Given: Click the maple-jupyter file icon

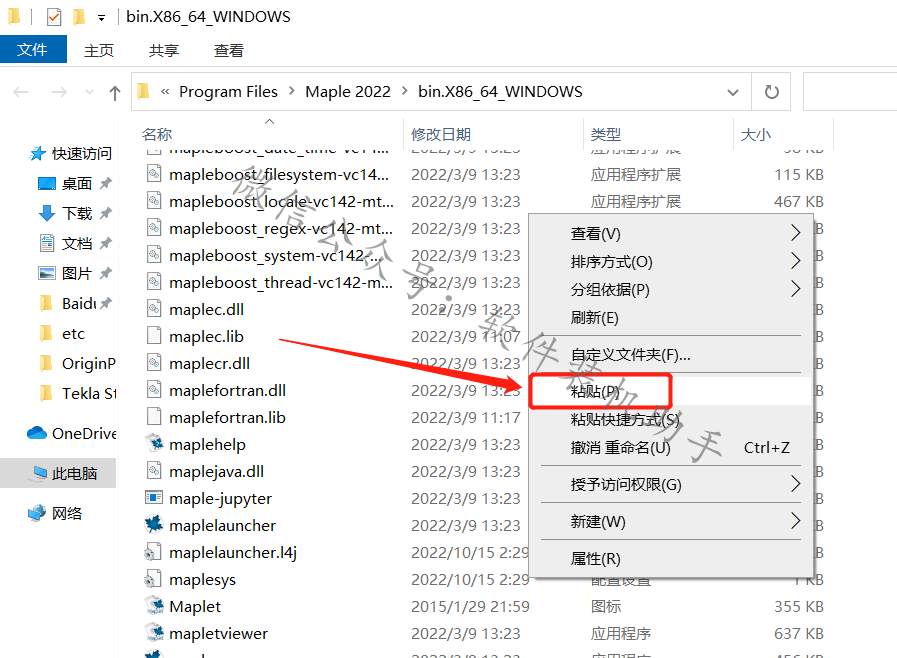Looking at the screenshot, I should [x=154, y=497].
